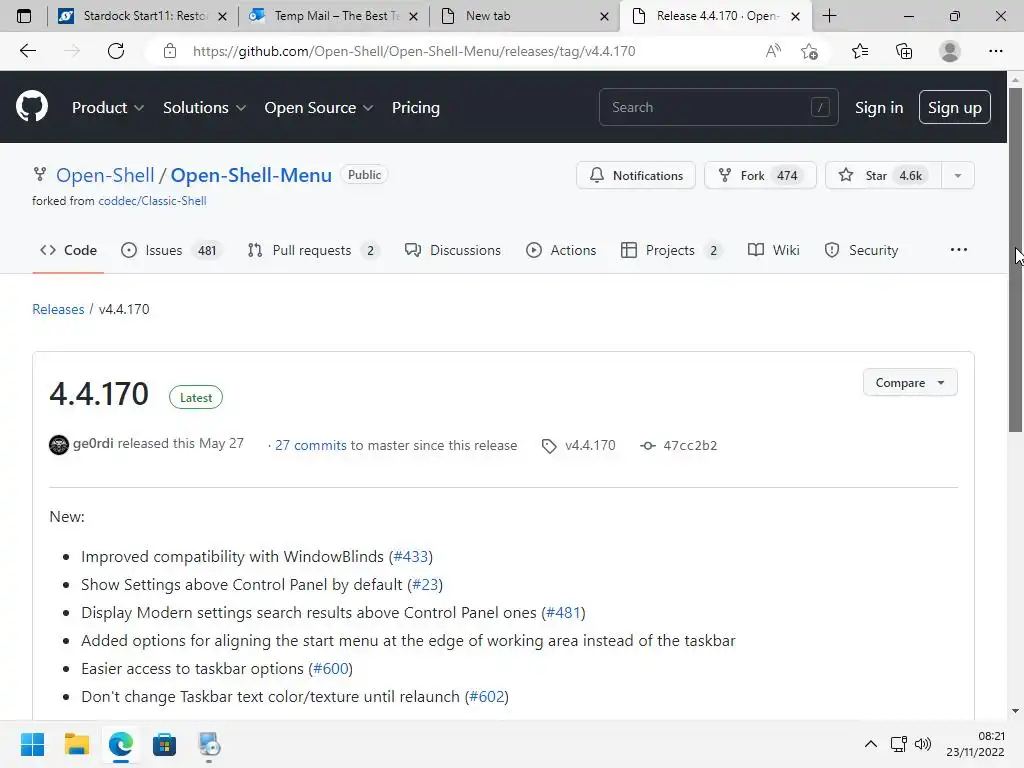
Task: Open the ge0rdi user link
Action: click(93, 443)
